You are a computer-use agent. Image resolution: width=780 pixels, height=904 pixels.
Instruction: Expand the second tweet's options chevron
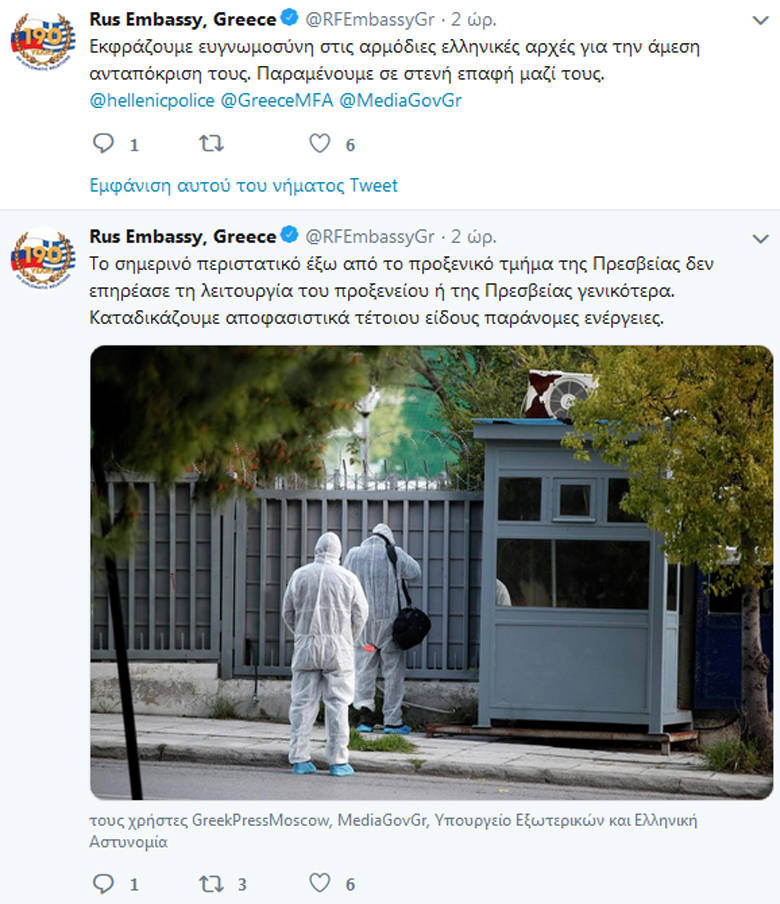761,239
